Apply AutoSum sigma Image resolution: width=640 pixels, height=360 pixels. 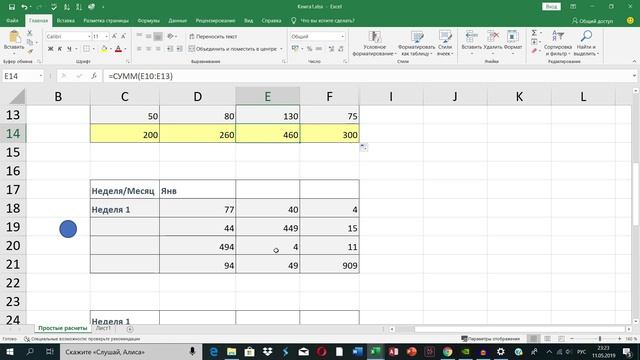click(534, 33)
